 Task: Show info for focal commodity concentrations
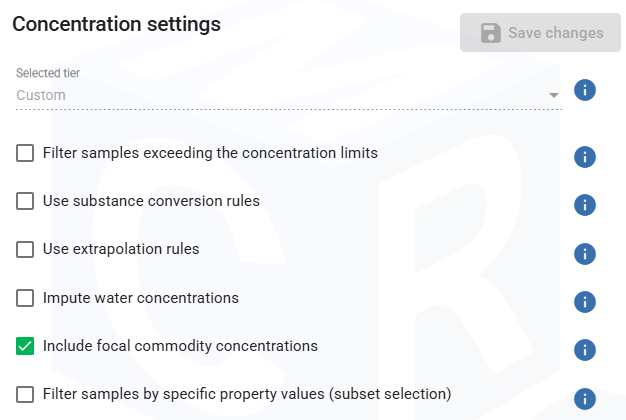pos(585,350)
